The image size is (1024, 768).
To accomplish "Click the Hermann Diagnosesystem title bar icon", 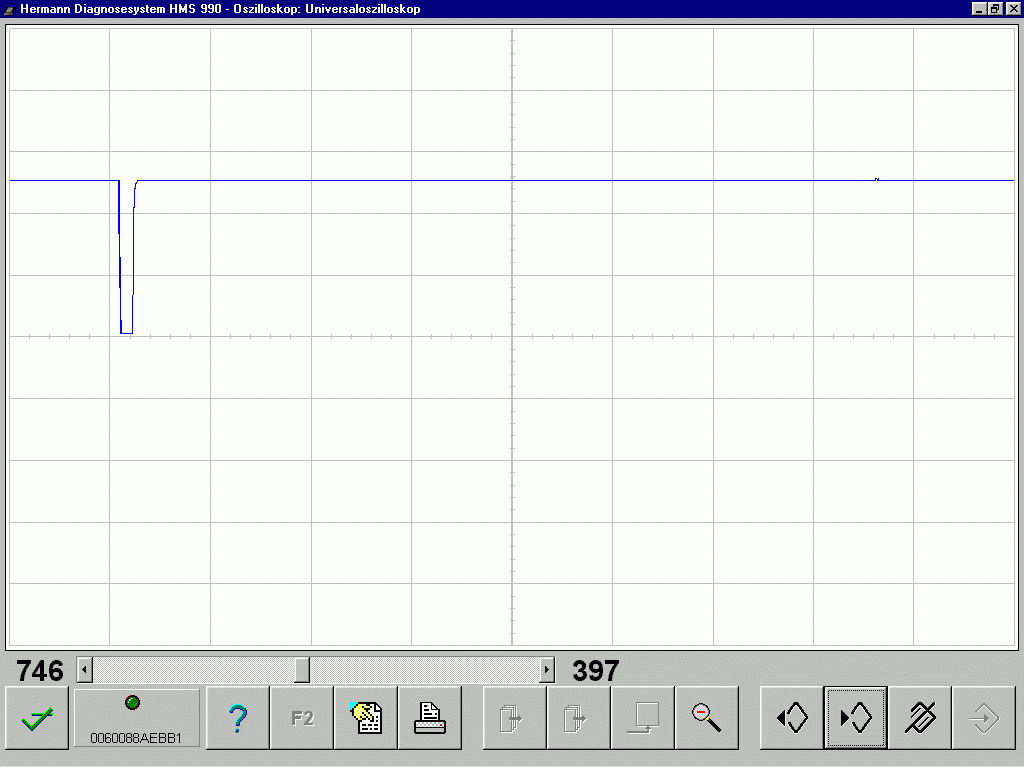I will click(9, 9).
